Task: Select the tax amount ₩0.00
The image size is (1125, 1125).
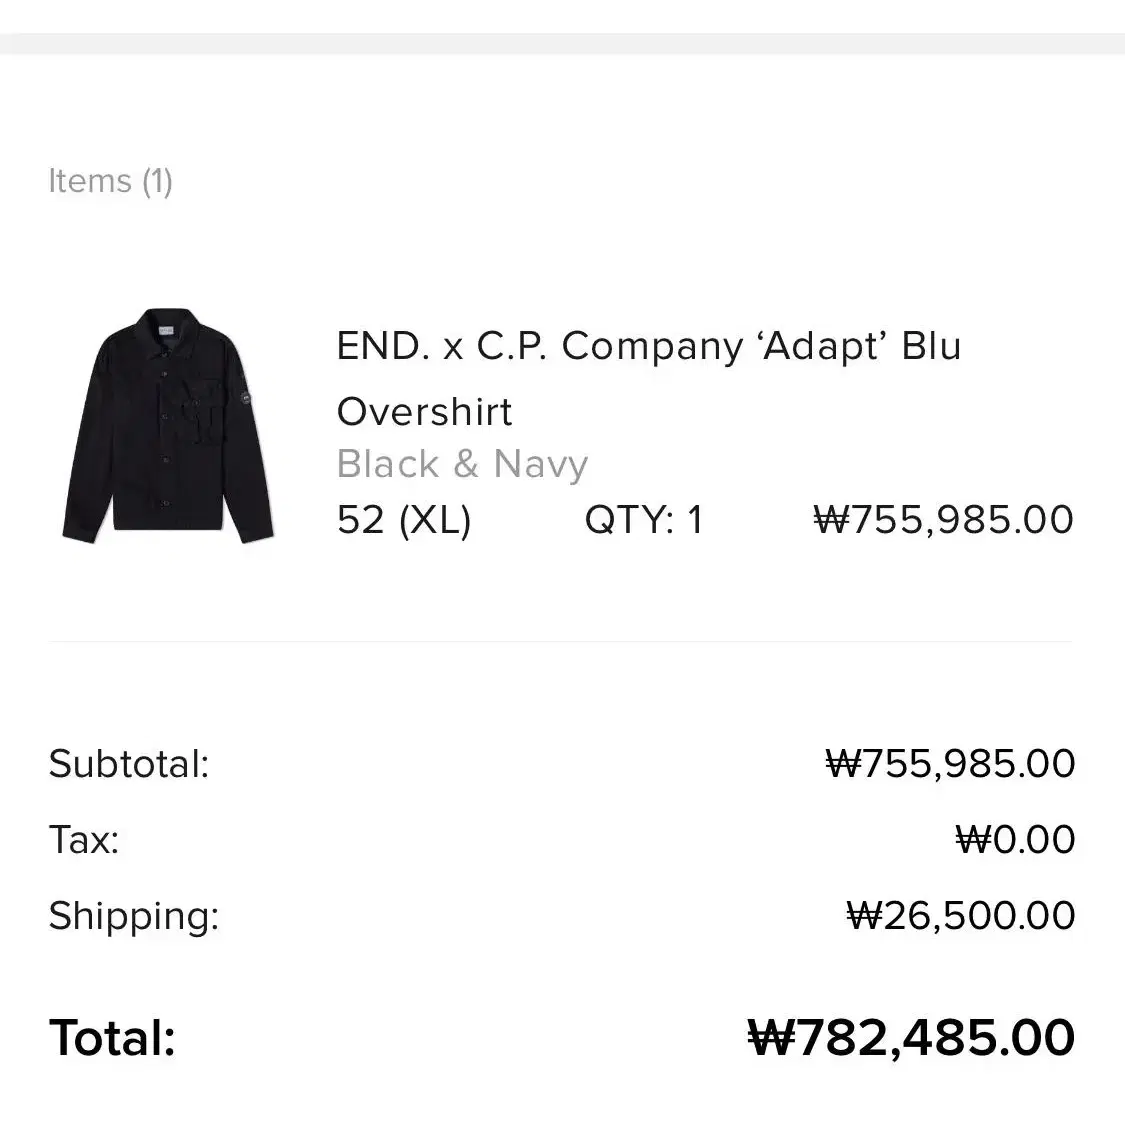Action: 1015,839
